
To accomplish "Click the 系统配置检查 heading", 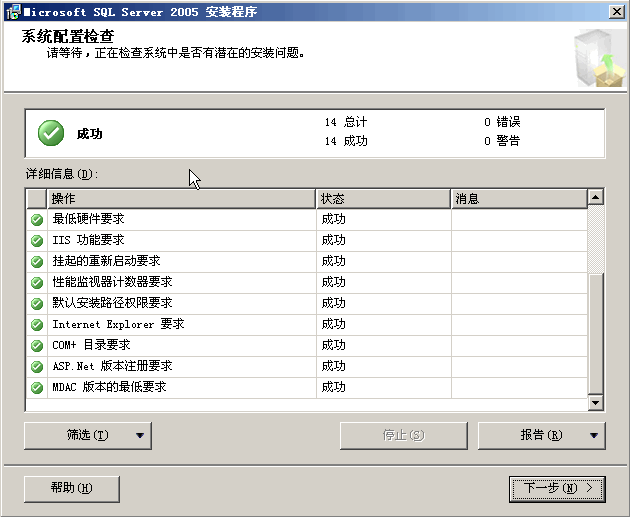I will pos(68,37).
